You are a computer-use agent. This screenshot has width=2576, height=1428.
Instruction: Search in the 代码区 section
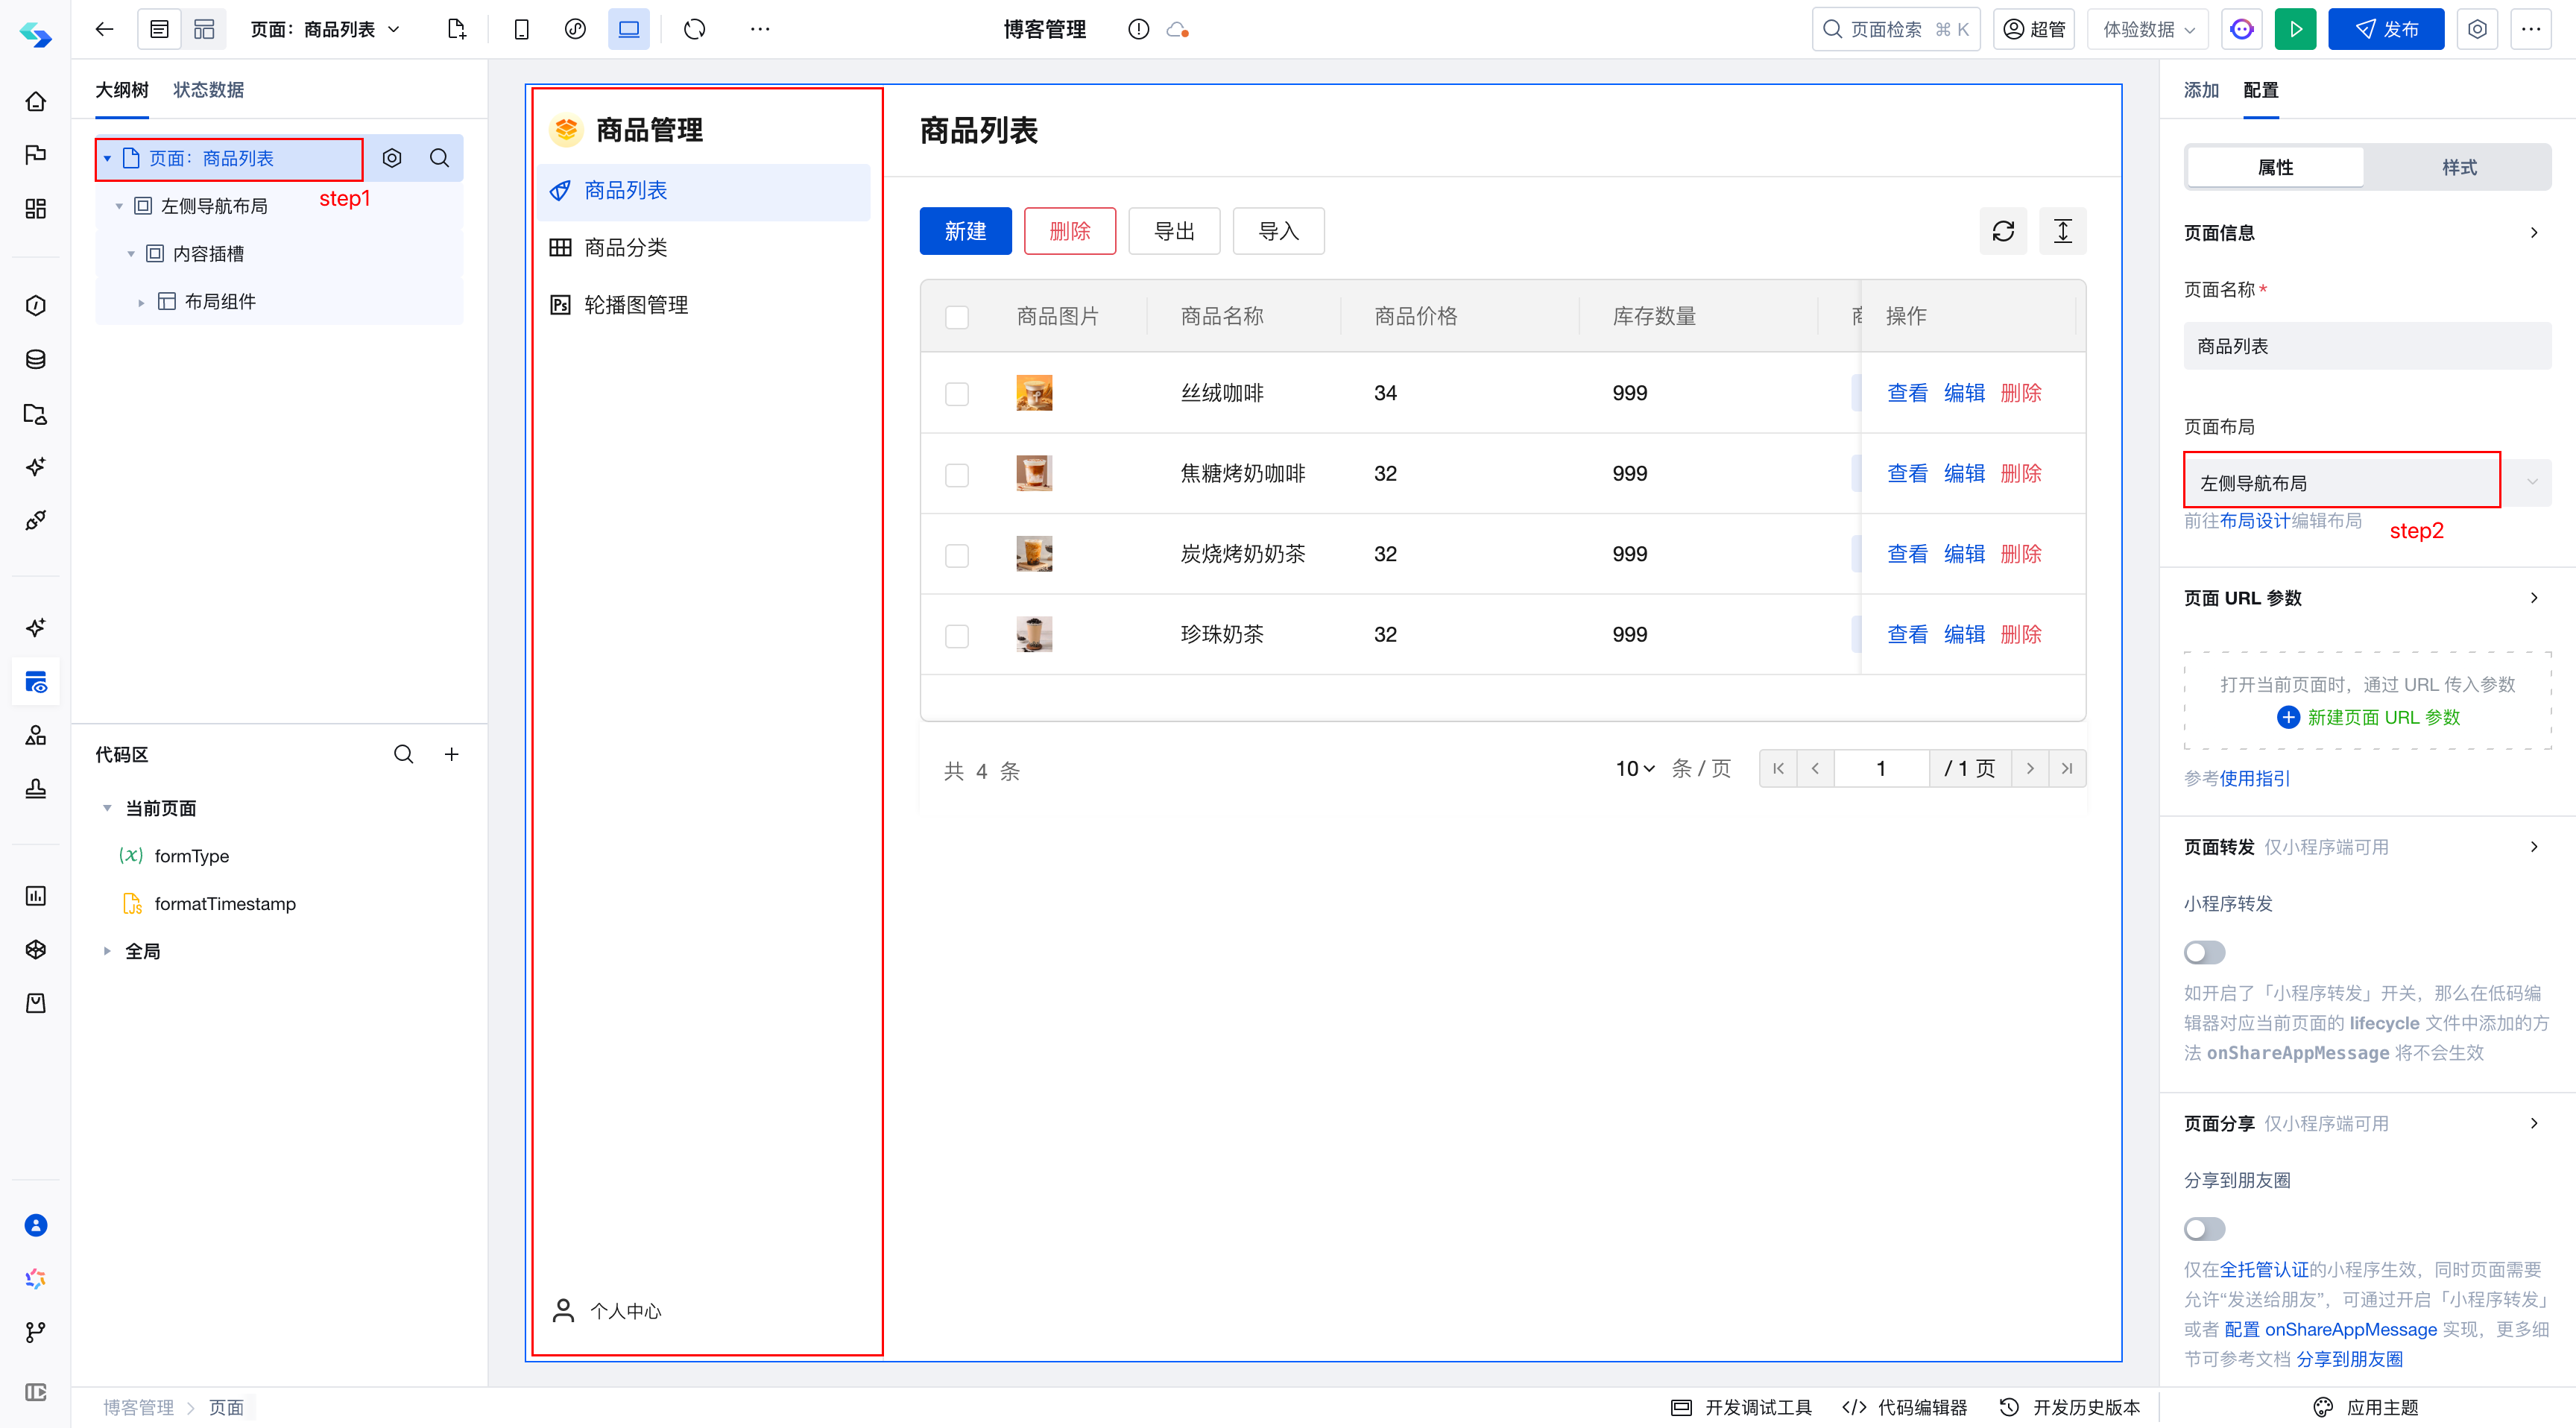tap(403, 754)
